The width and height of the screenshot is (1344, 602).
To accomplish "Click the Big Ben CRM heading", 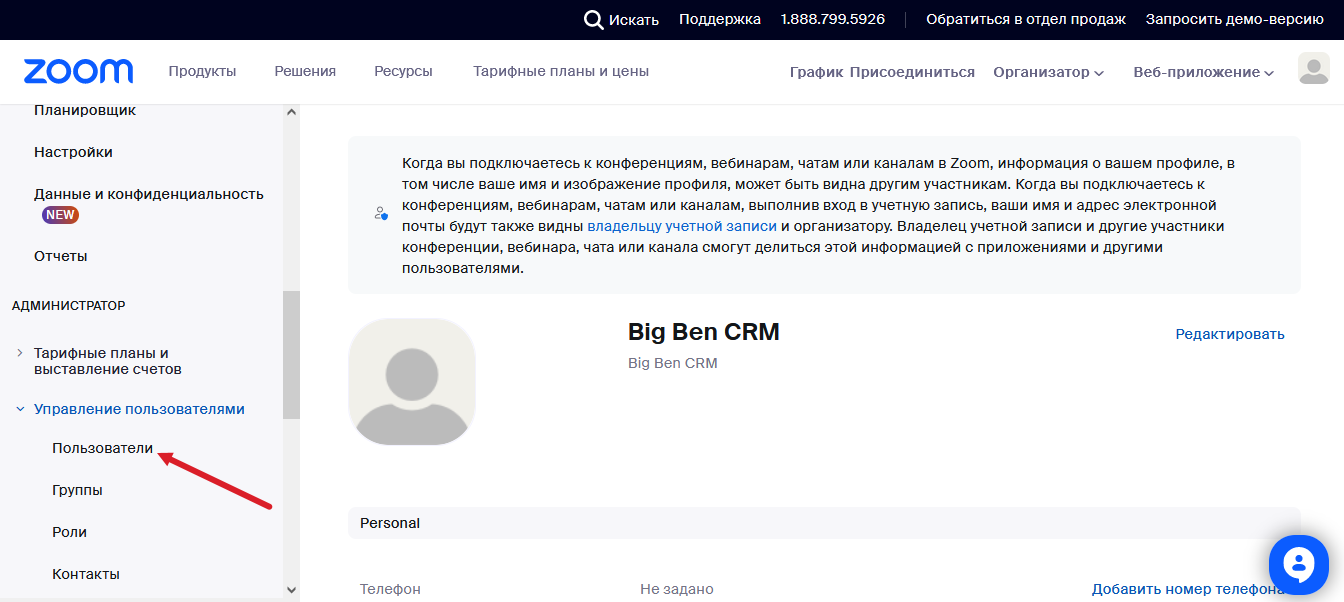I will (704, 332).
